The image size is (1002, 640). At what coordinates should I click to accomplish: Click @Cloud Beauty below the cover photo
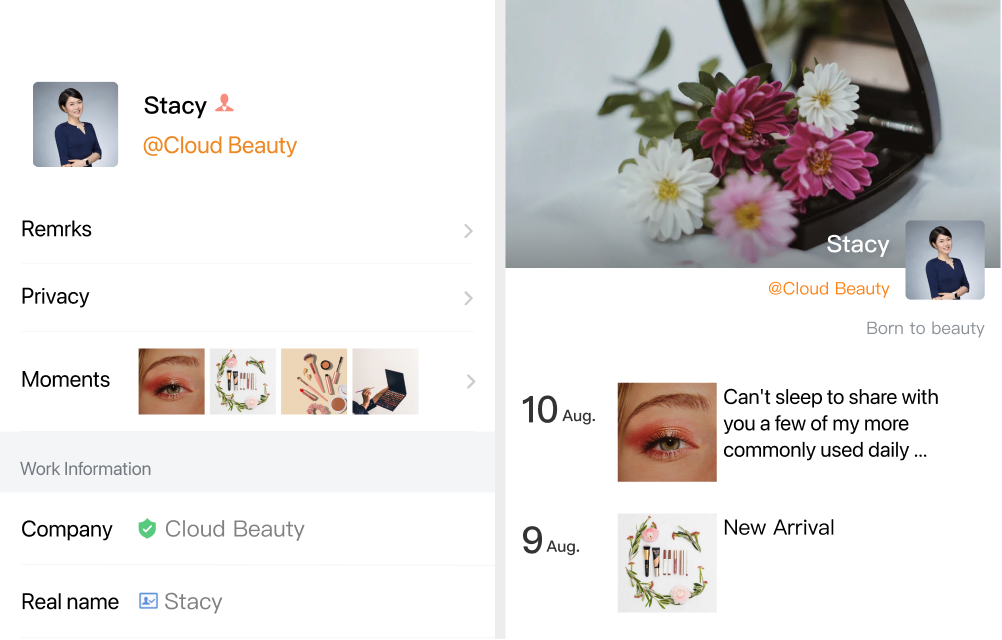click(828, 289)
